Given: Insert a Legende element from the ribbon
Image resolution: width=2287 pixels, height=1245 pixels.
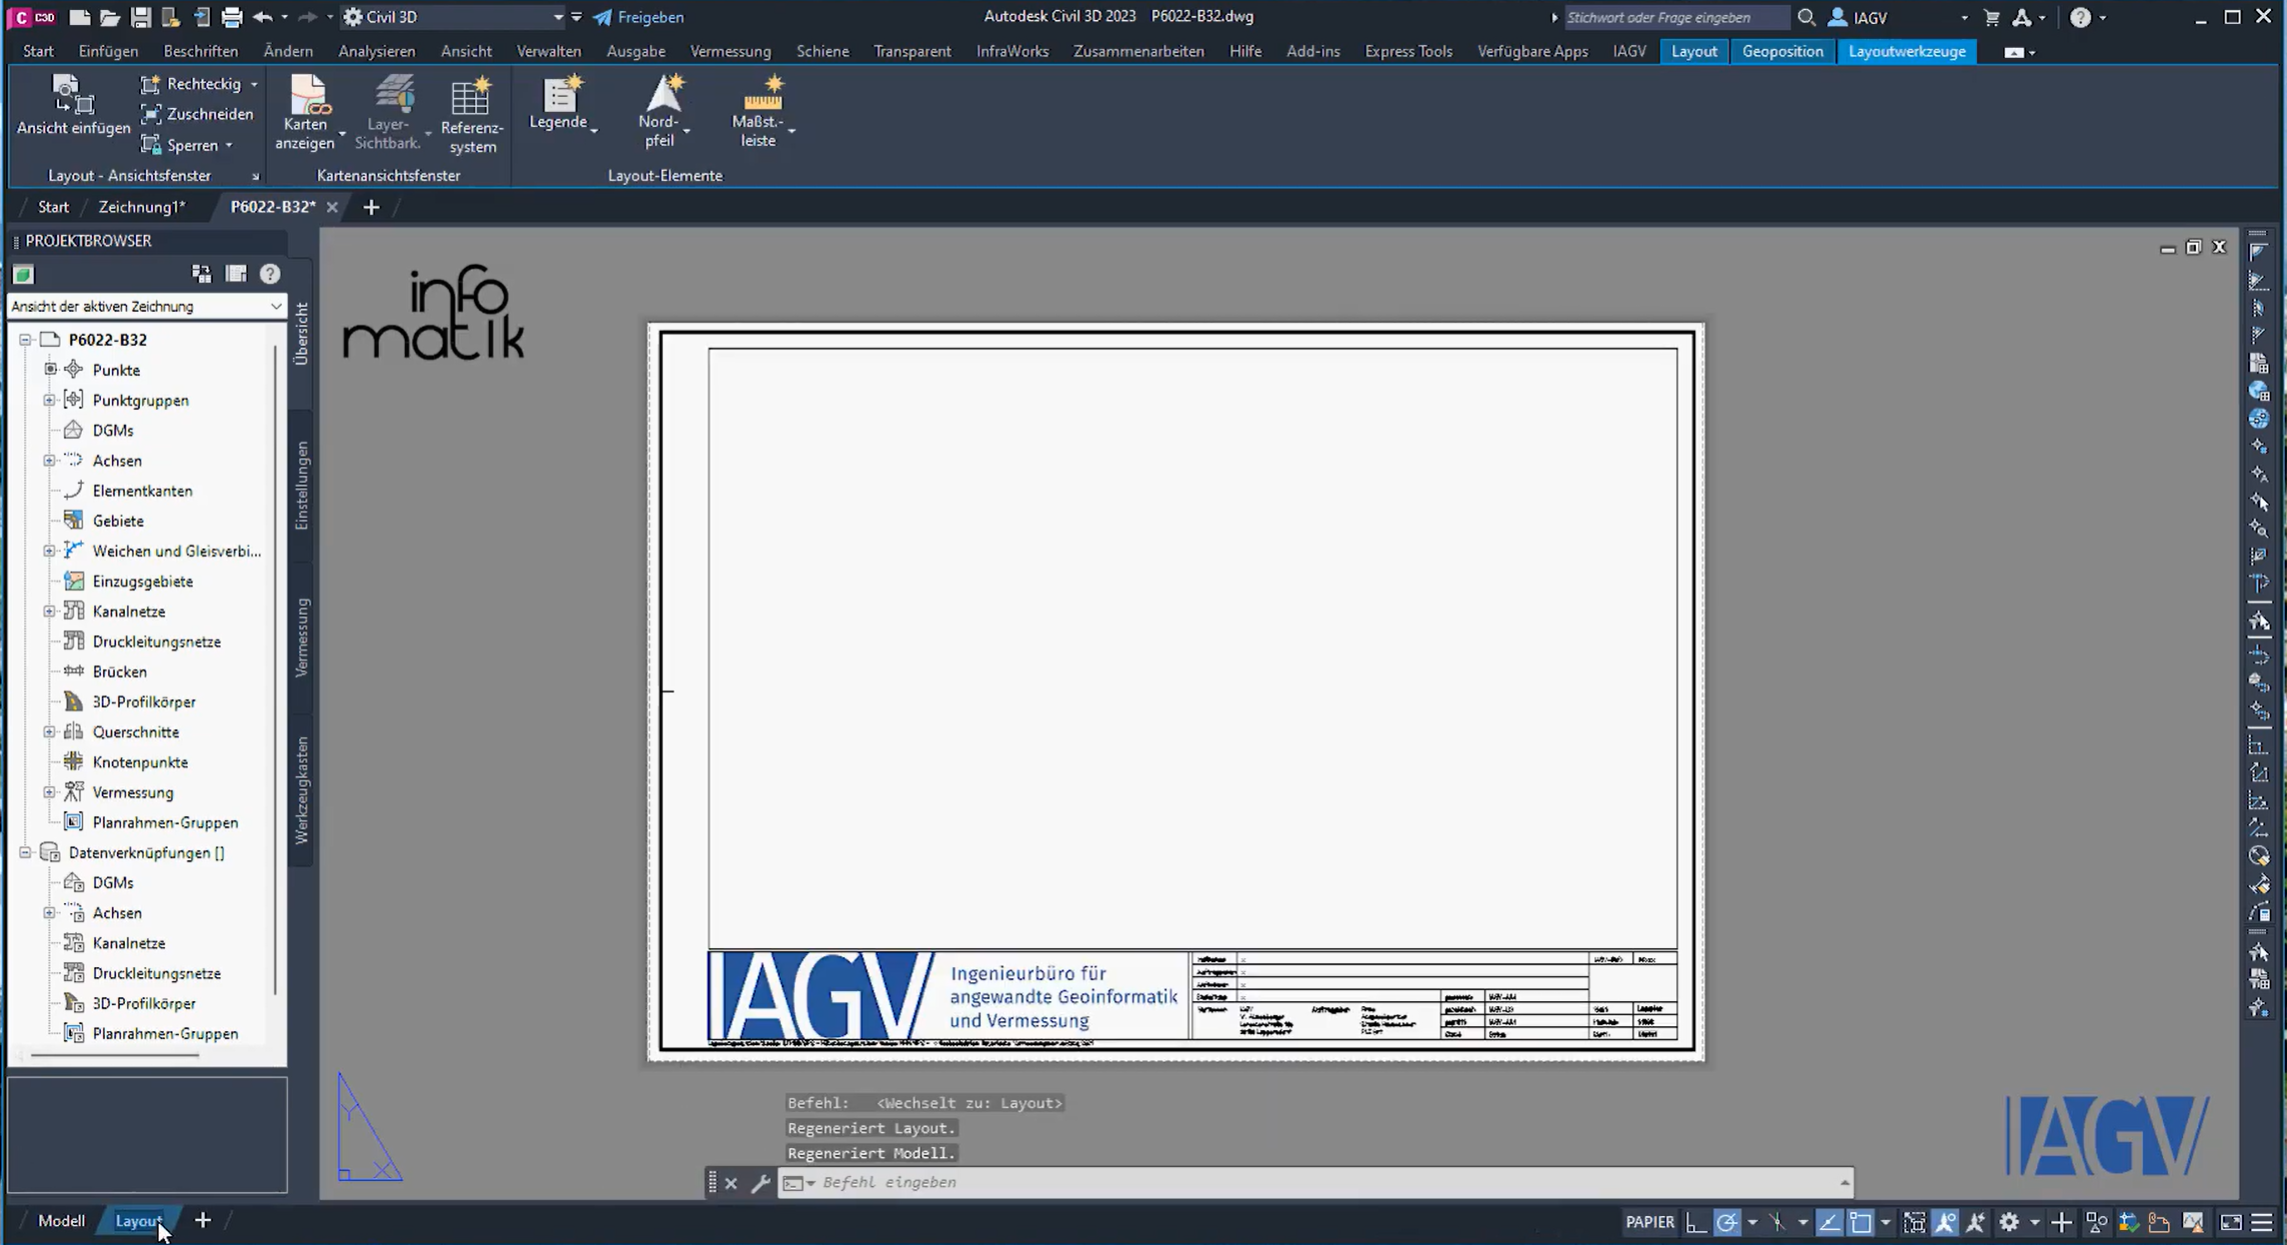Looking at the screenshot, I should point(559,96).
